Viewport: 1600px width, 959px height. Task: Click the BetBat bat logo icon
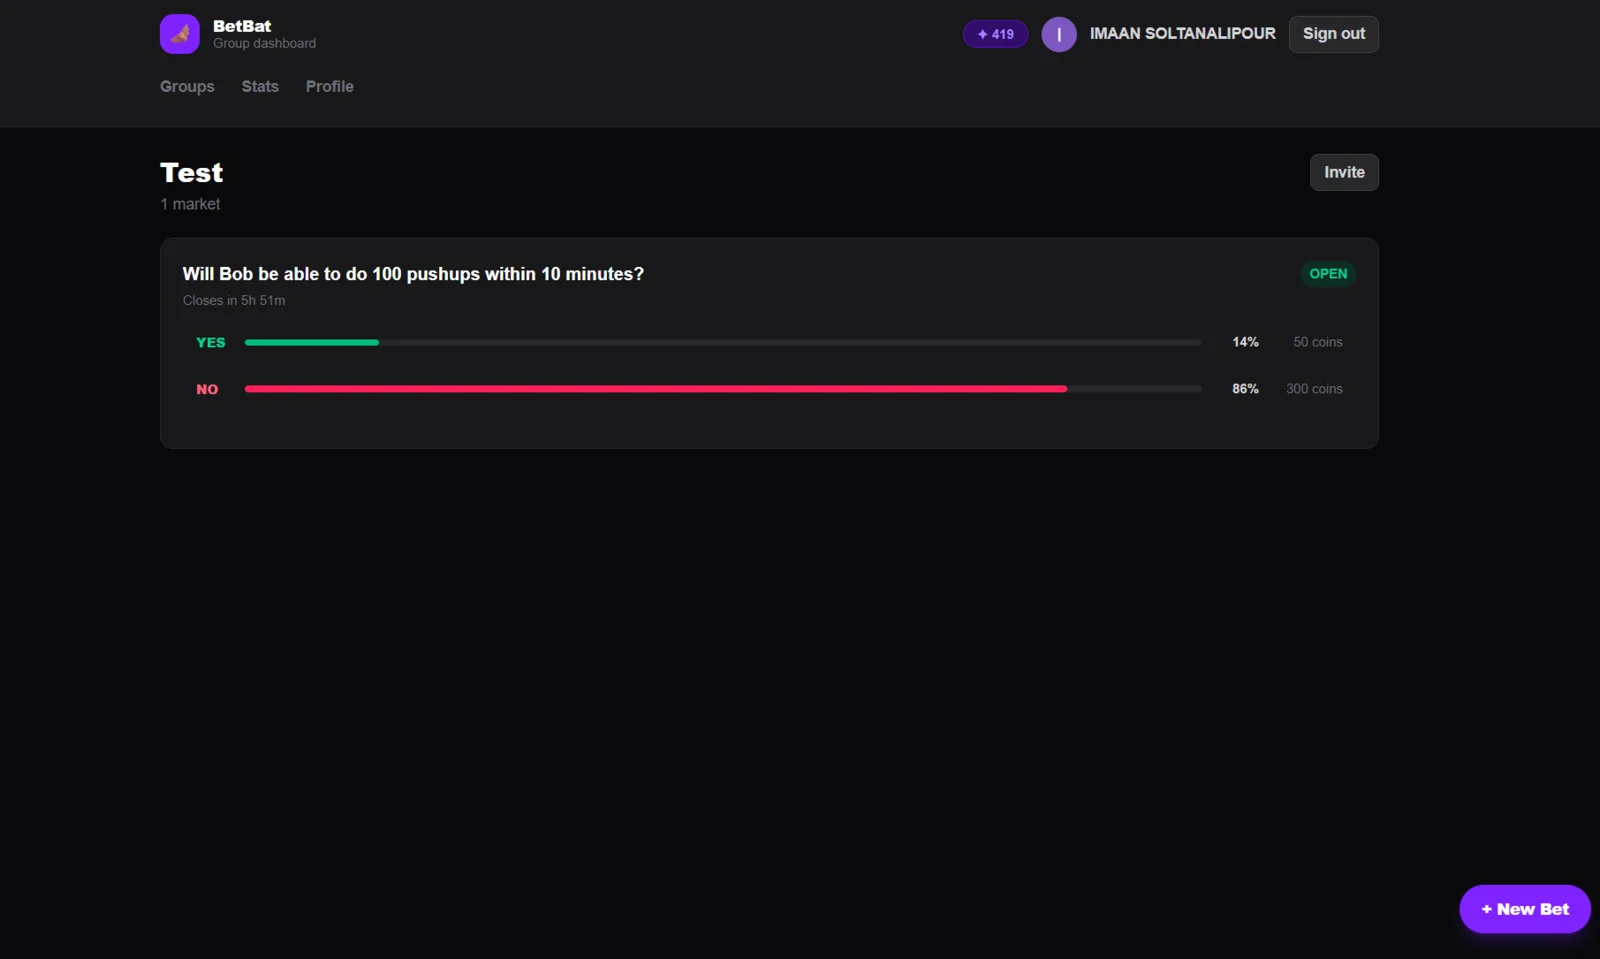point(179,34)
